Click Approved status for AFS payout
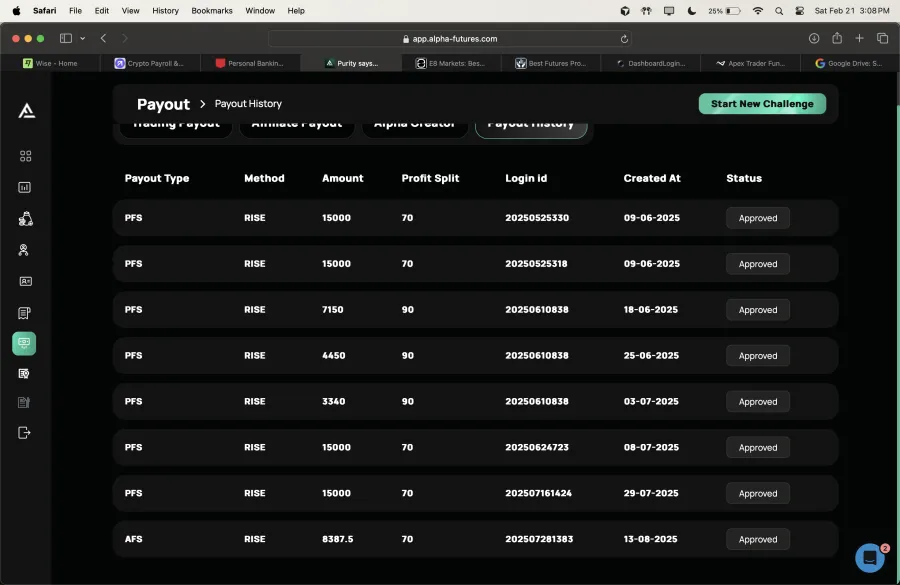 [x=758, y=540]
